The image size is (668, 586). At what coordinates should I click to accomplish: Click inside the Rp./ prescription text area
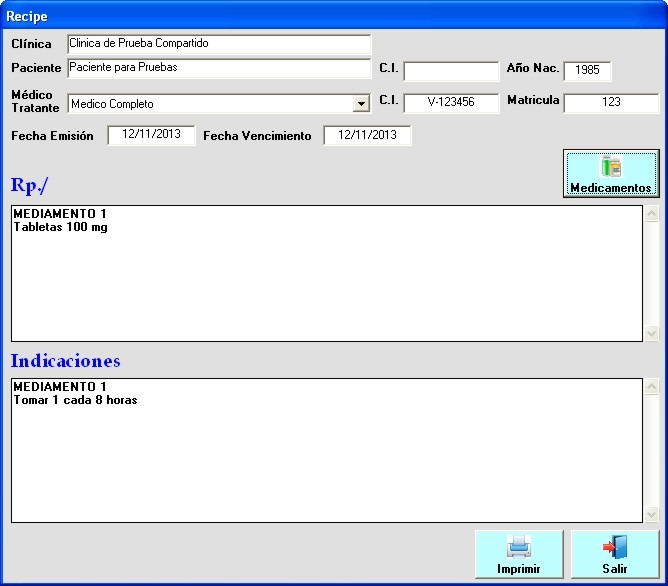pyautogui.click(x=327, y=273)
